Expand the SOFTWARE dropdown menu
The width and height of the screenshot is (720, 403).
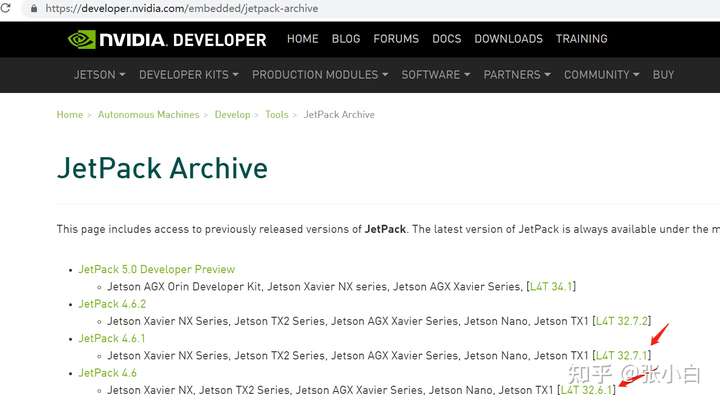coord(435,75)
